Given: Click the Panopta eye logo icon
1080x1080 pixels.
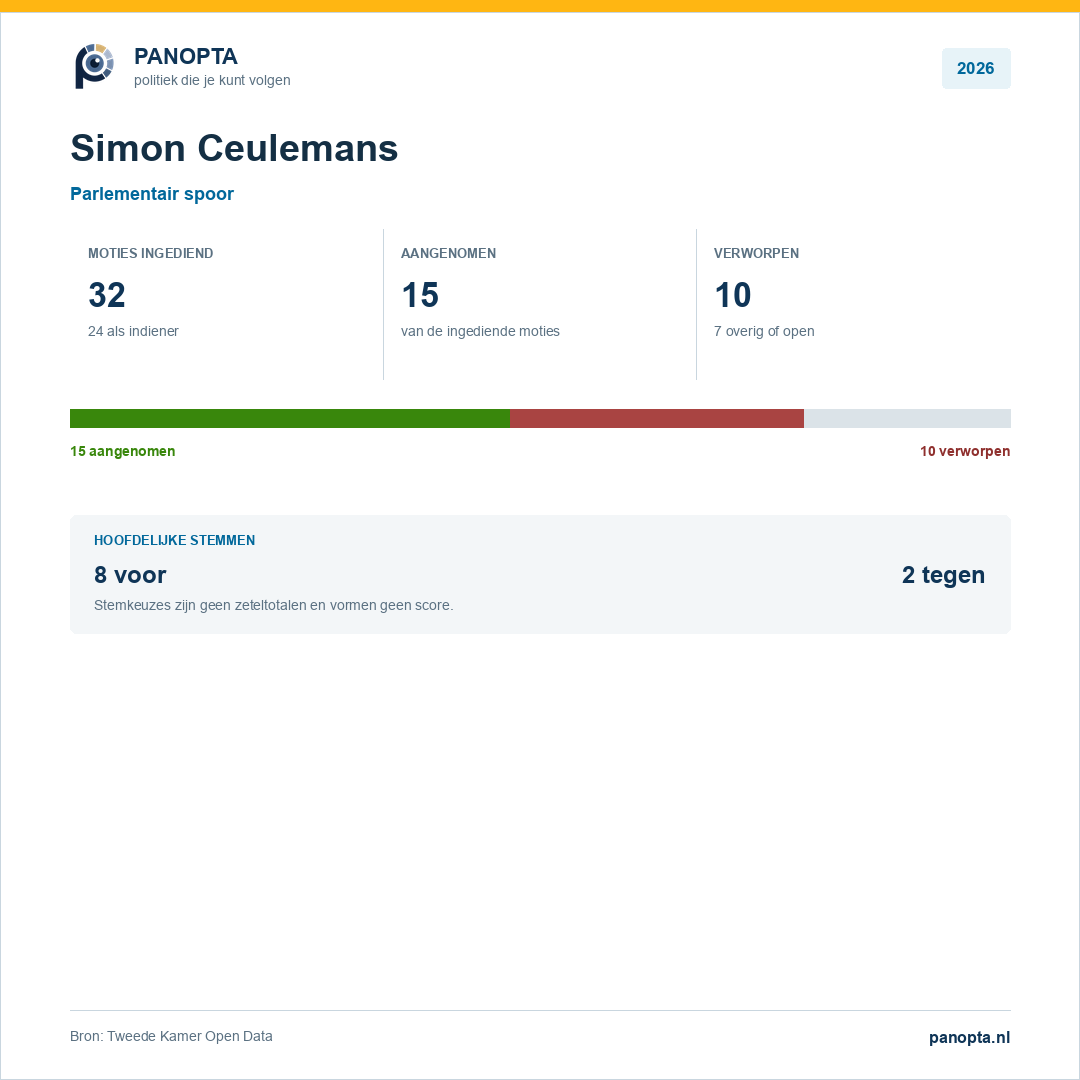Looking at the screenshot, I should coord(94,66).
